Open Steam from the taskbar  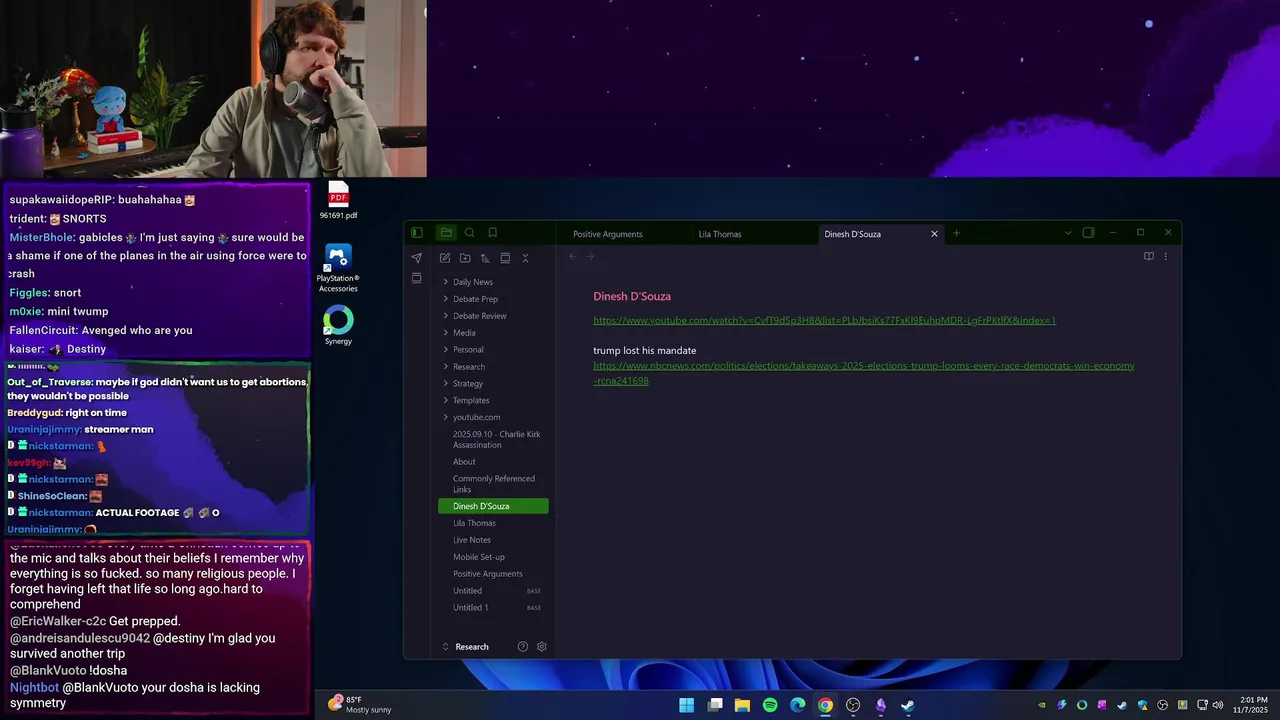[x=908, y=705]
